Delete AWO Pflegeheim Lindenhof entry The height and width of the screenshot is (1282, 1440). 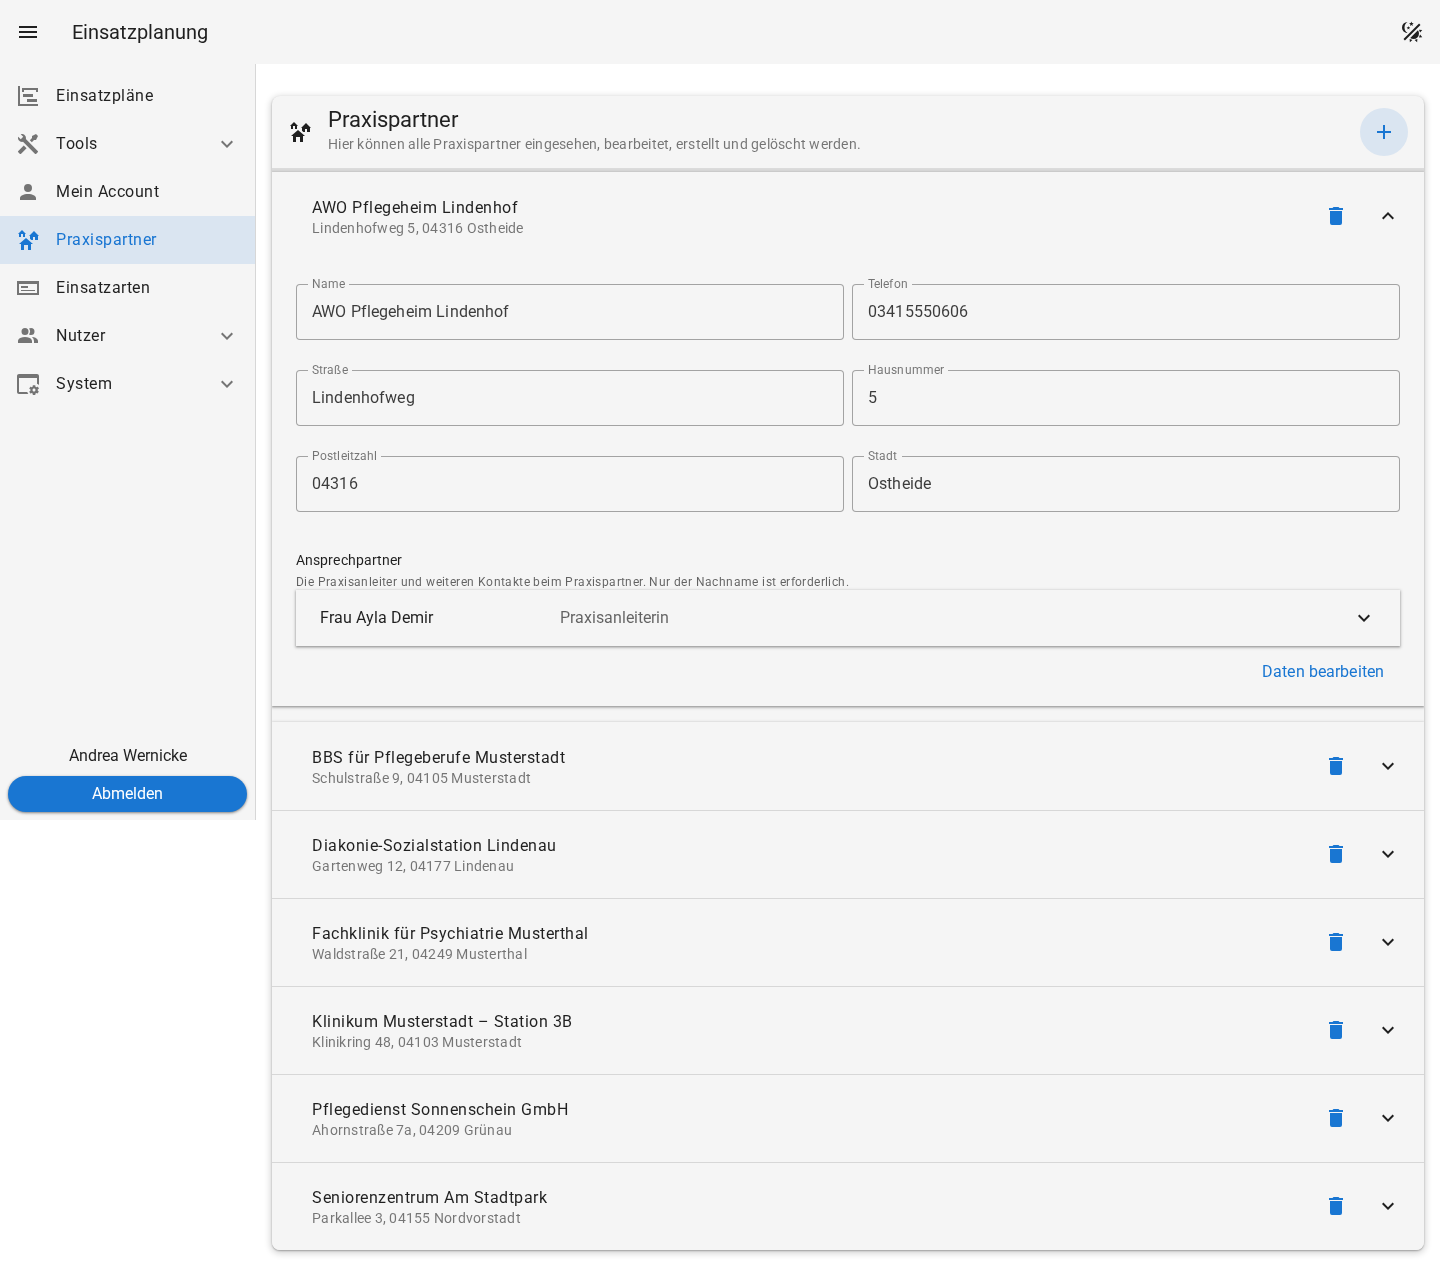coord(1336,216)
